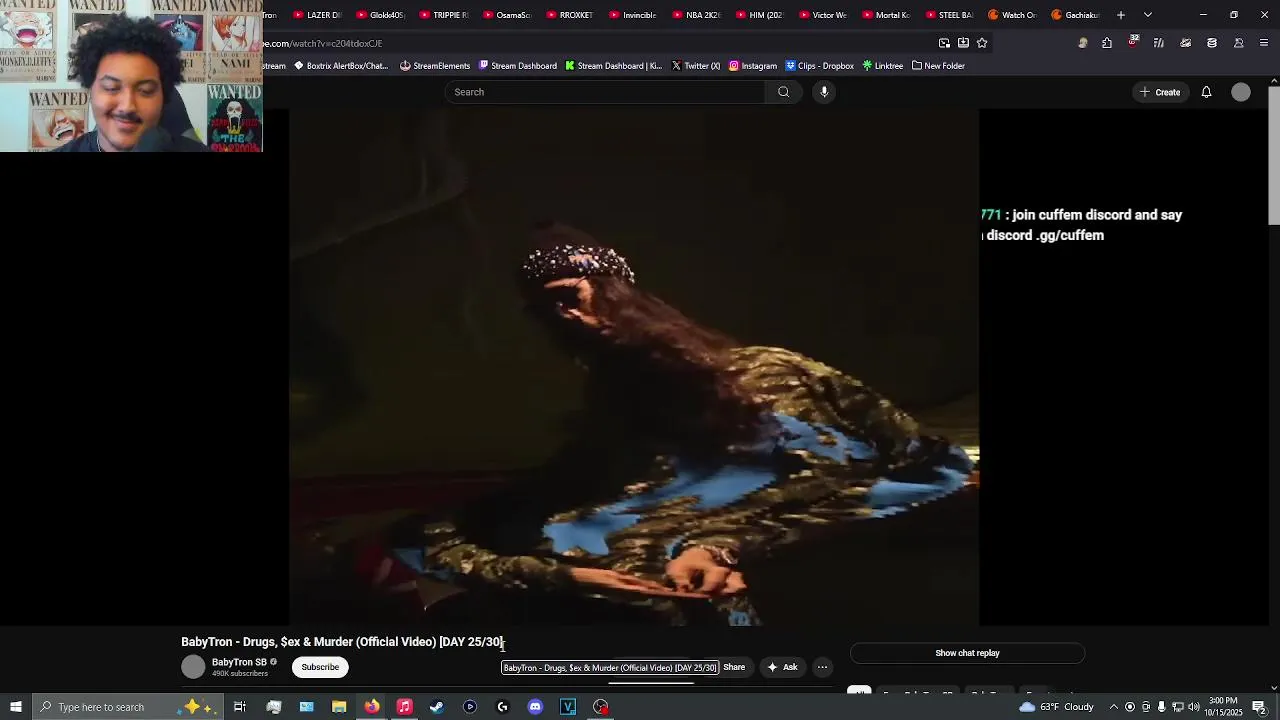Open the browser hamburger application menu
This screenshot has height=720, width=1280.
pos(1264,43)
